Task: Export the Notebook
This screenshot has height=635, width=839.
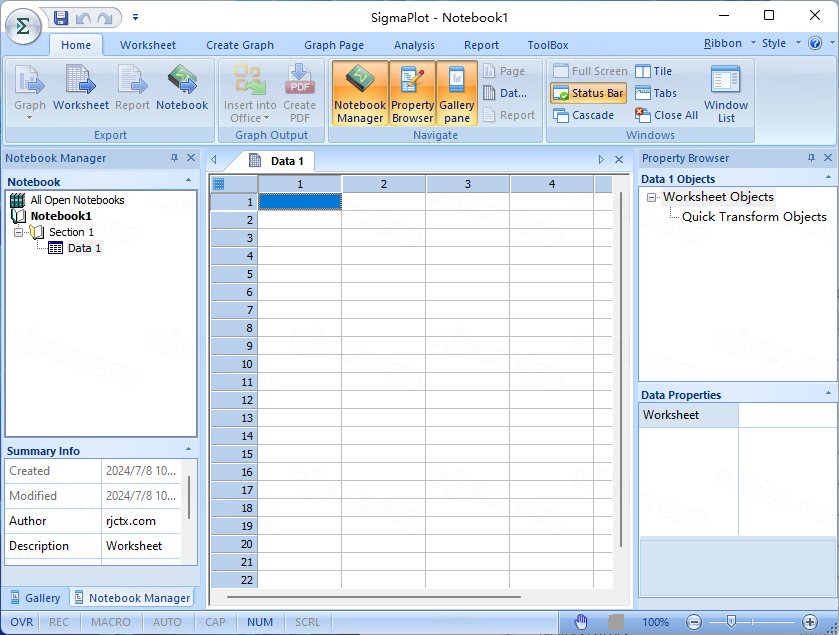Action: 182,88
